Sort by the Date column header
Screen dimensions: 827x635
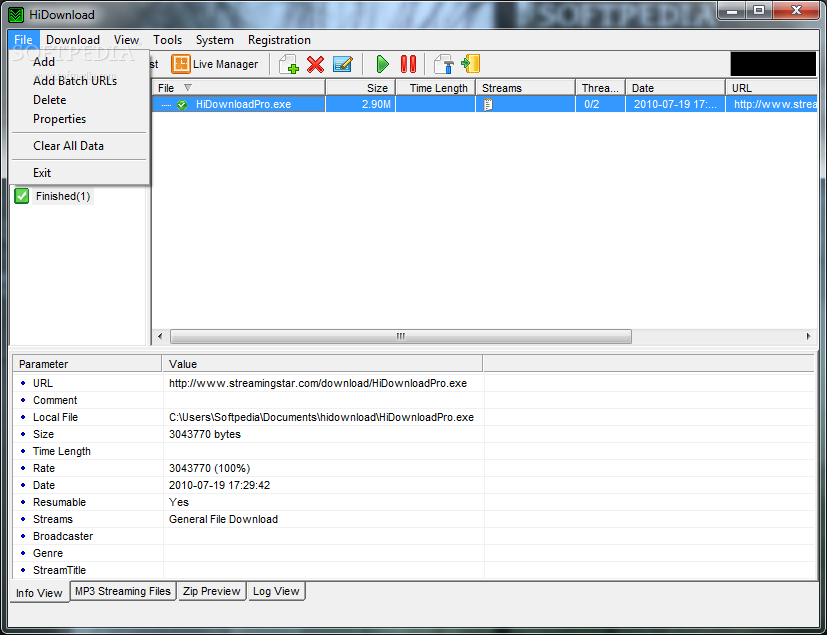tap(675, 88)
